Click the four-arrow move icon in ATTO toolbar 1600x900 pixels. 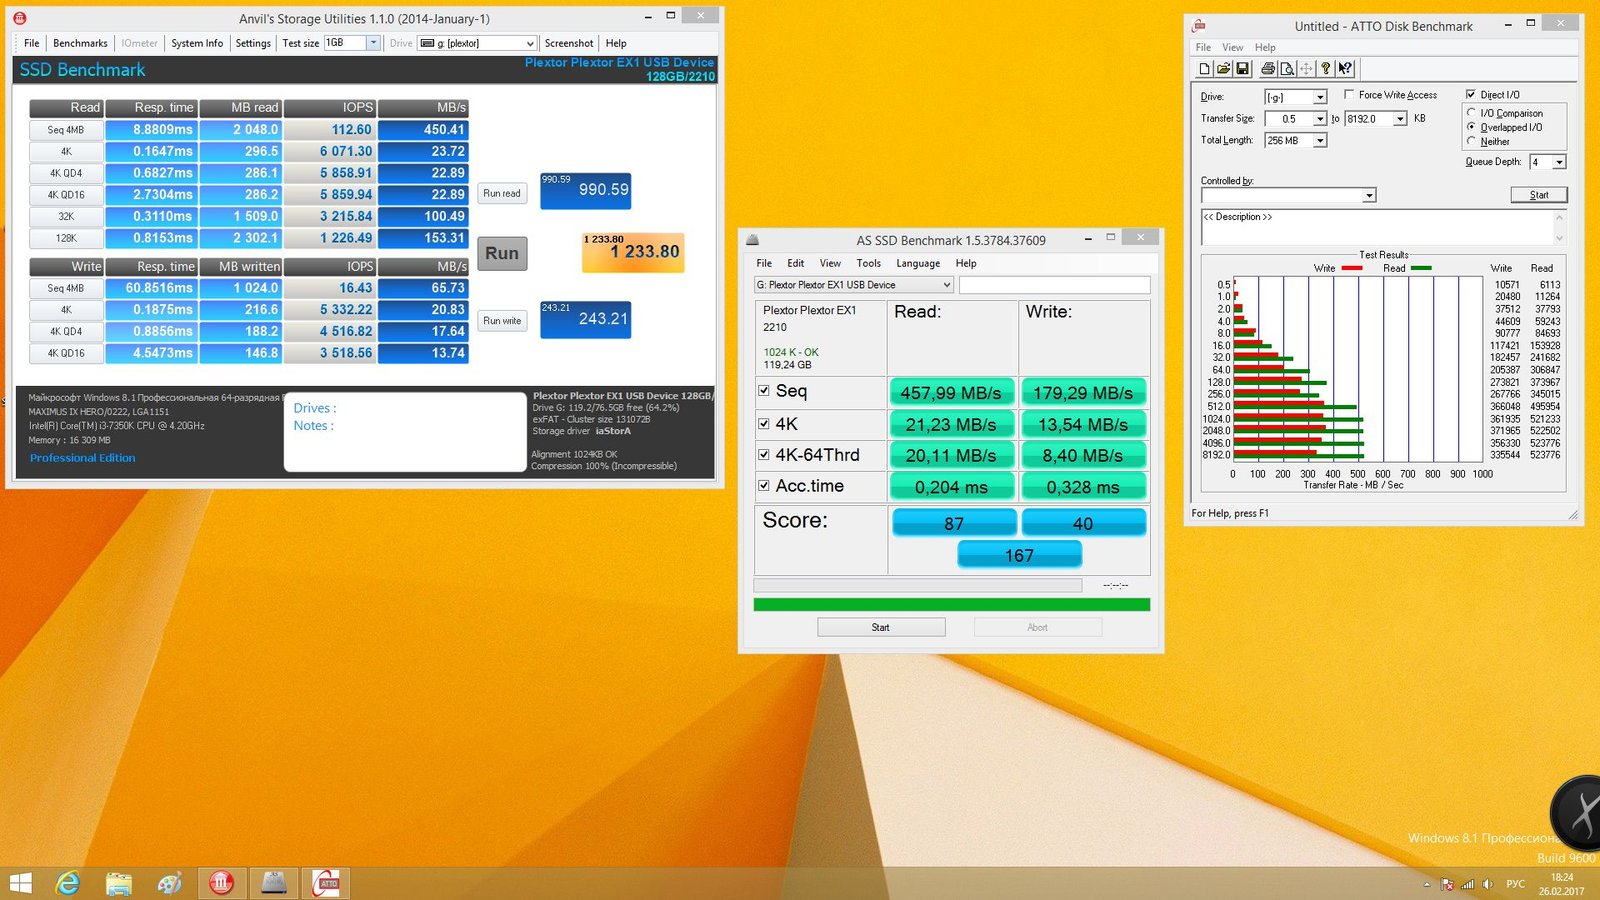[1306, 68]
